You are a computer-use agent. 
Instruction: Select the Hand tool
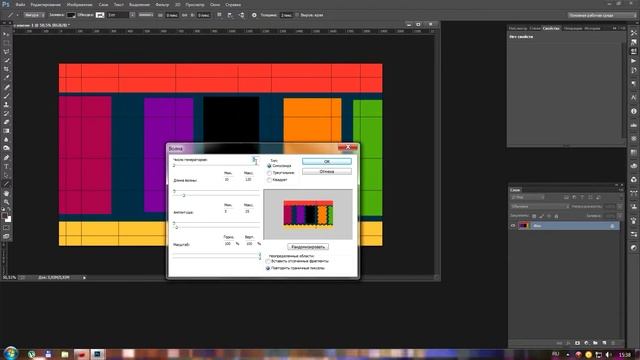click(x=6, y=193)
